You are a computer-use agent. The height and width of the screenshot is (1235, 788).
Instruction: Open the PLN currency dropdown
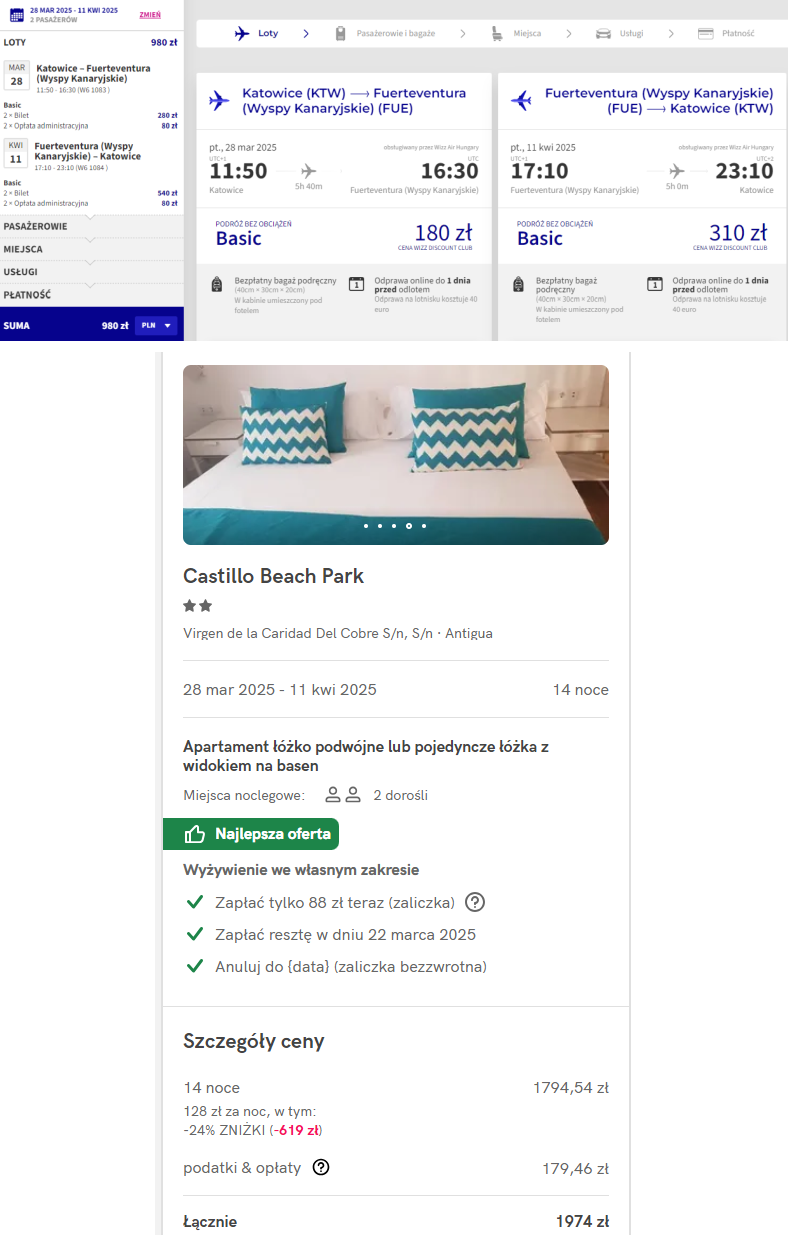coord(157,325)
